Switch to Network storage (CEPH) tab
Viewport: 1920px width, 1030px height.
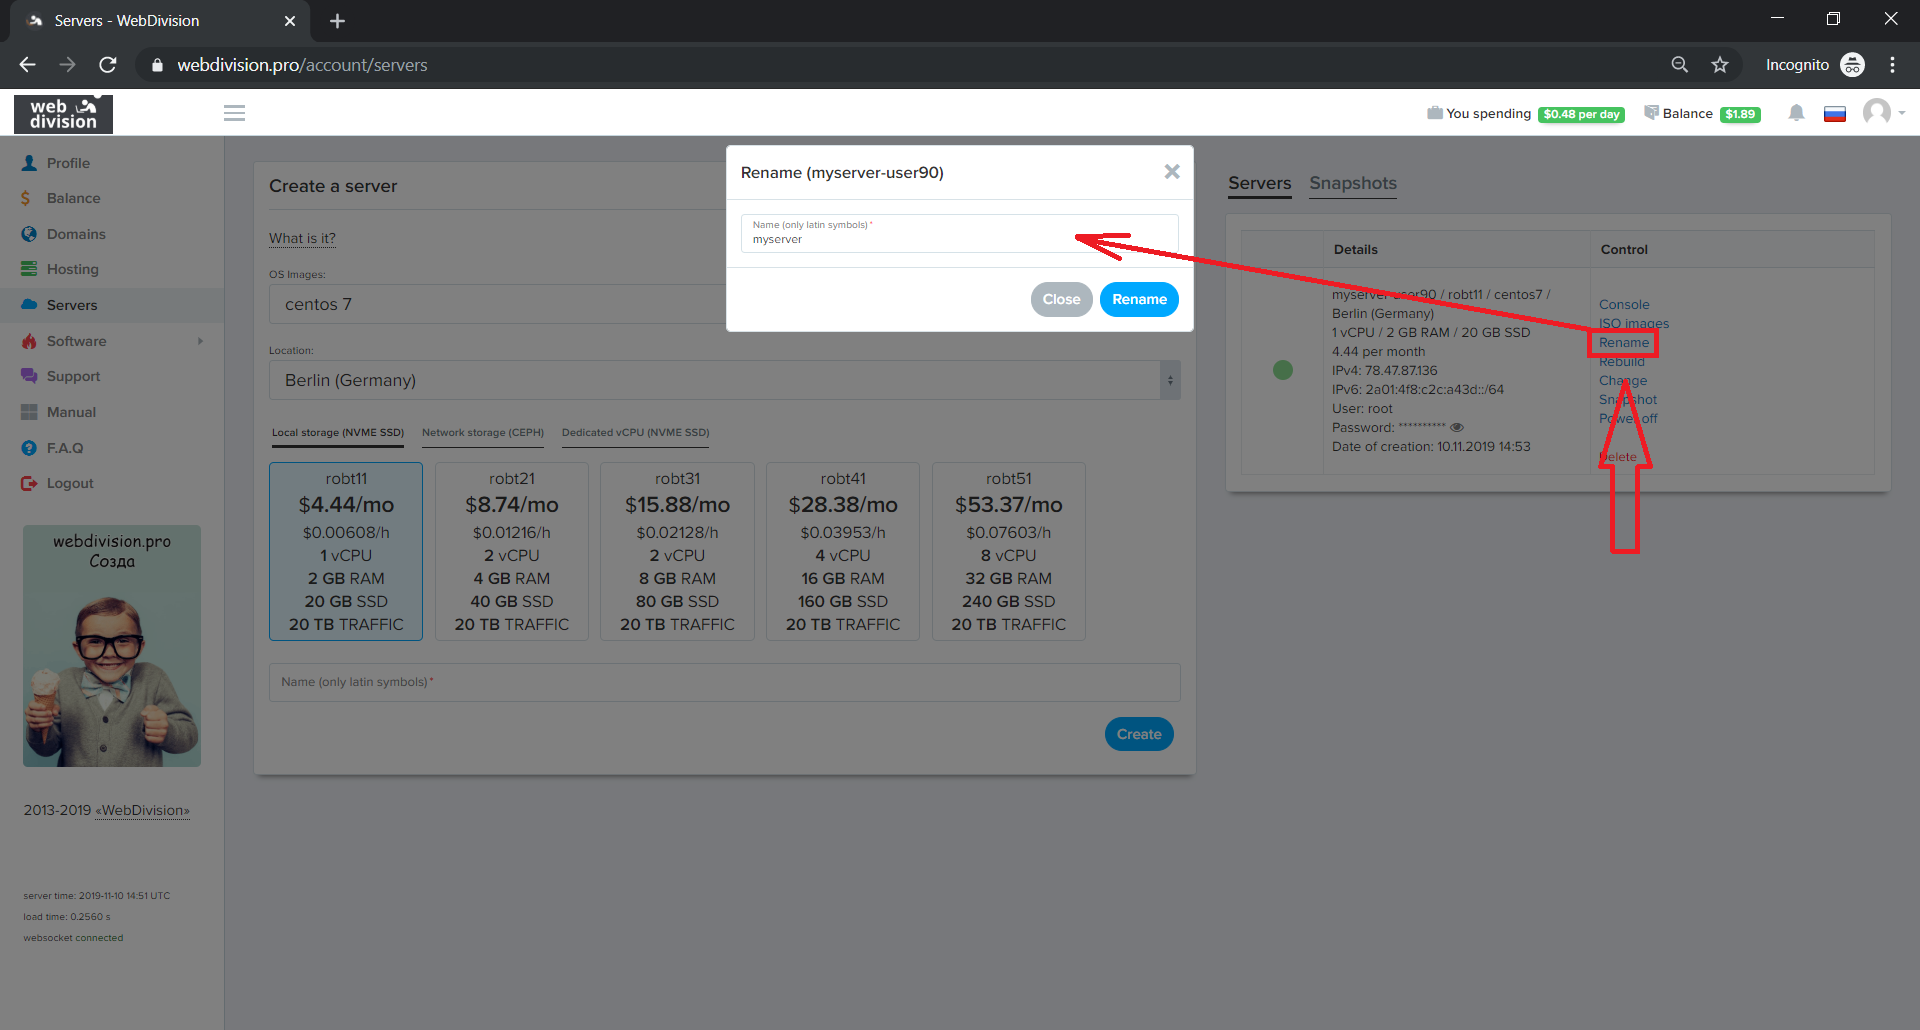[482, 433]
